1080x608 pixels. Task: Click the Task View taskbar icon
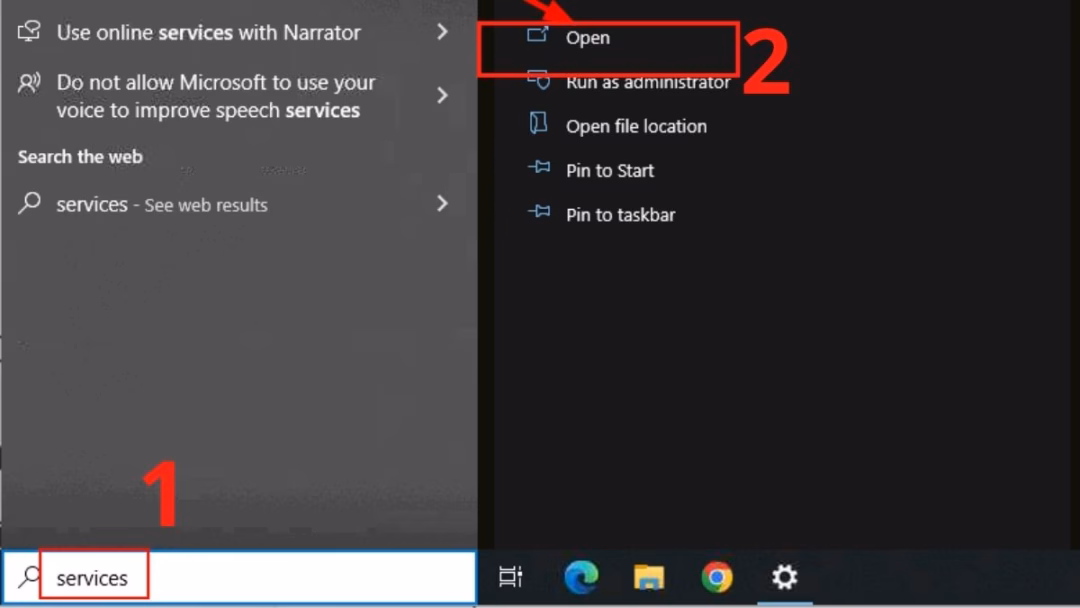(x=511, y=577)
